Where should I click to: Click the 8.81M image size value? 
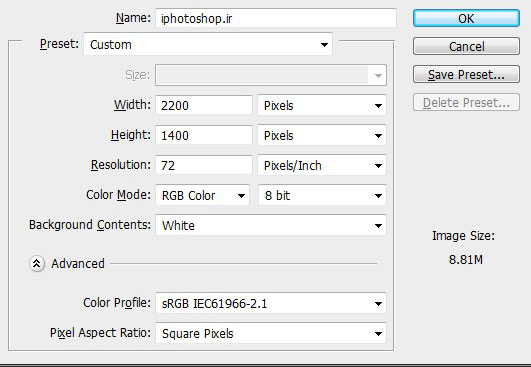click(x=466, y=260)
